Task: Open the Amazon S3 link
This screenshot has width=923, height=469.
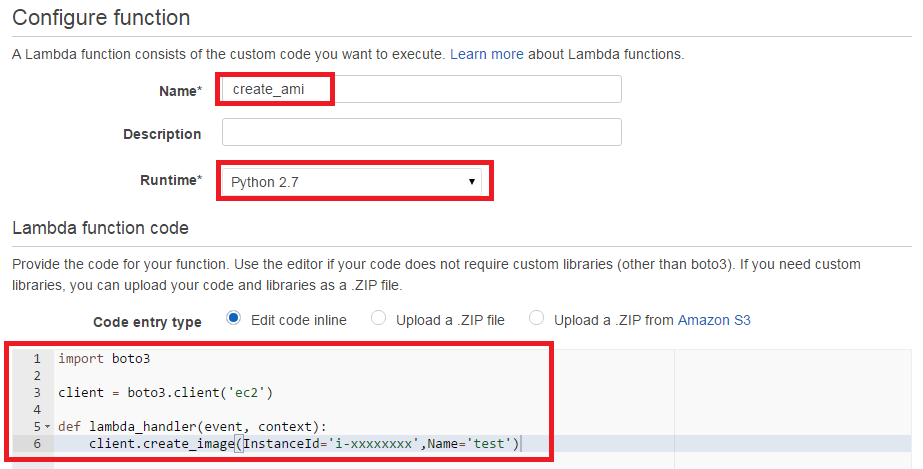Action: tap(714, 320)
